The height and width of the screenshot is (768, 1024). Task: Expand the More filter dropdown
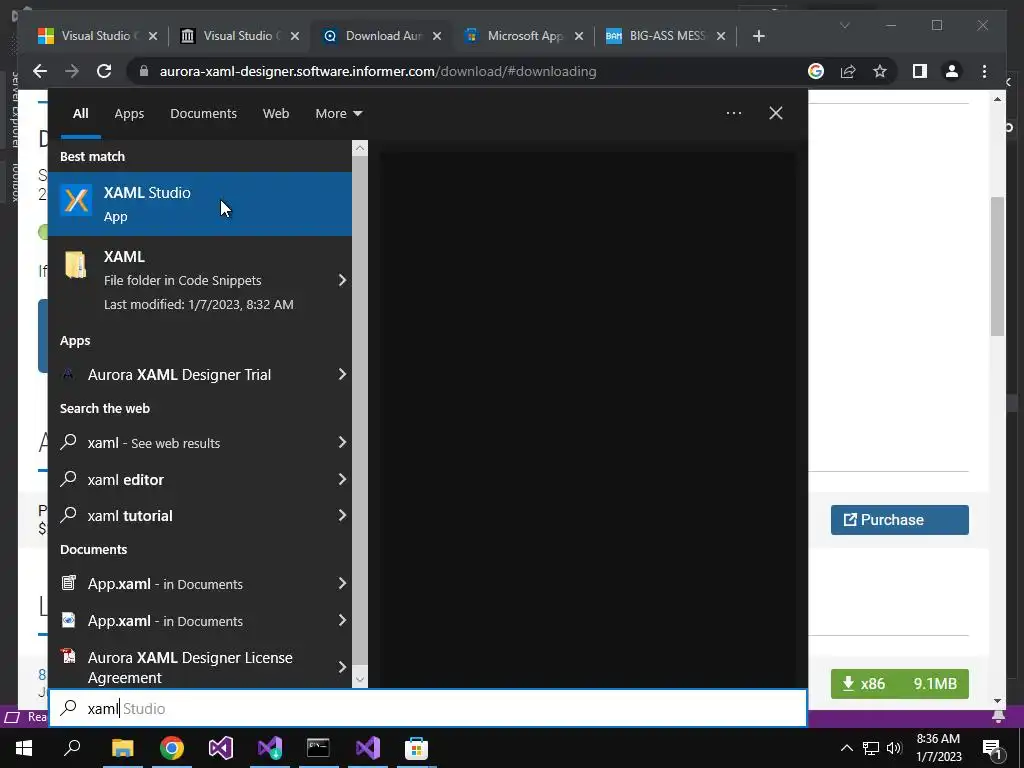(x=338, y=113)
